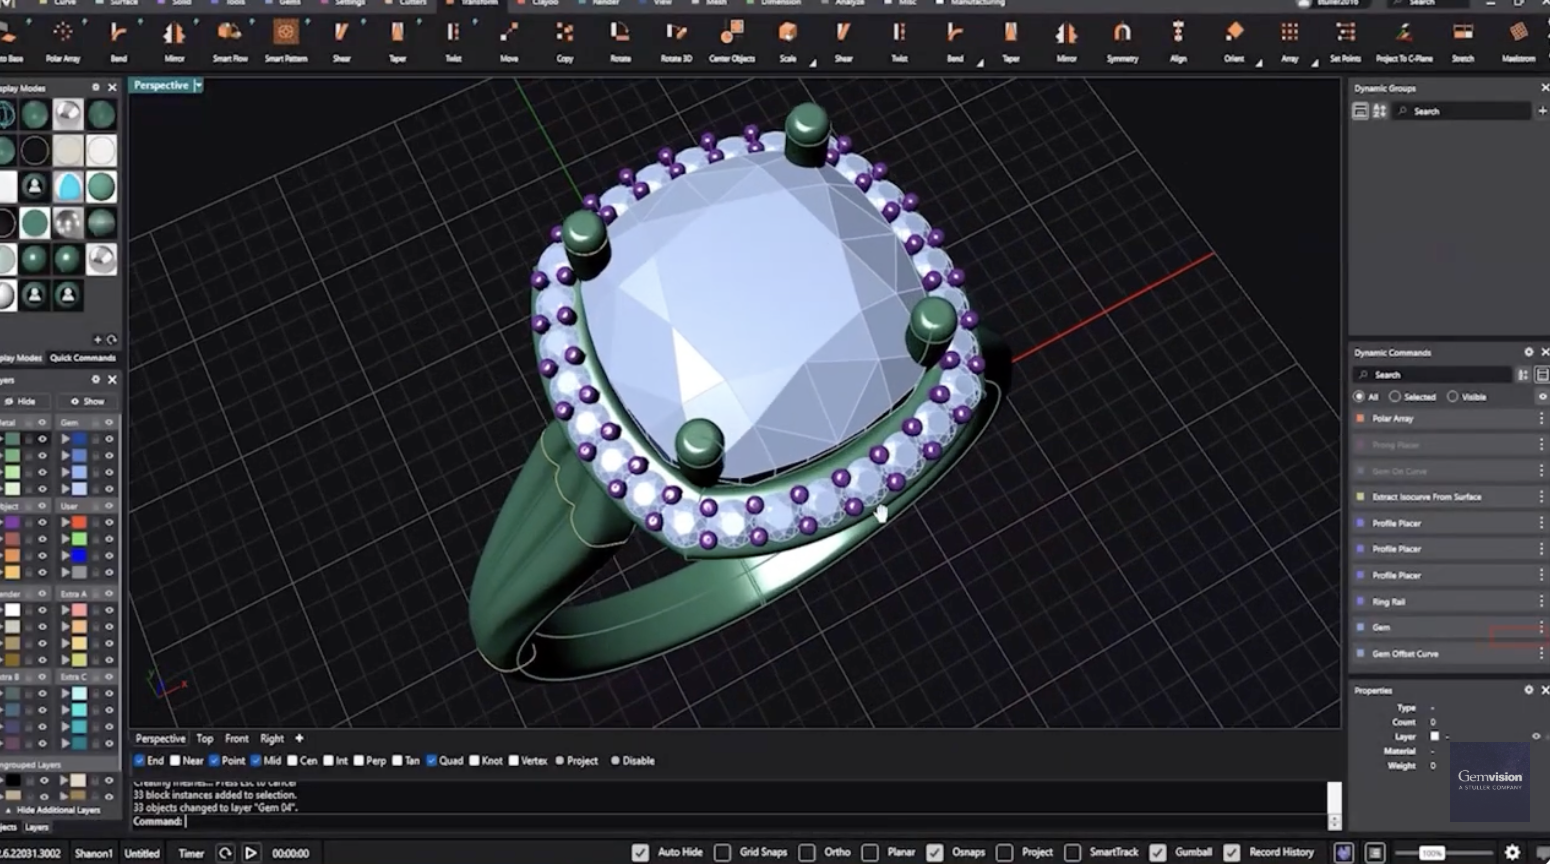
Task: Click the Center Objects tool
Action: pyautogui.click(x=732, y=41)
